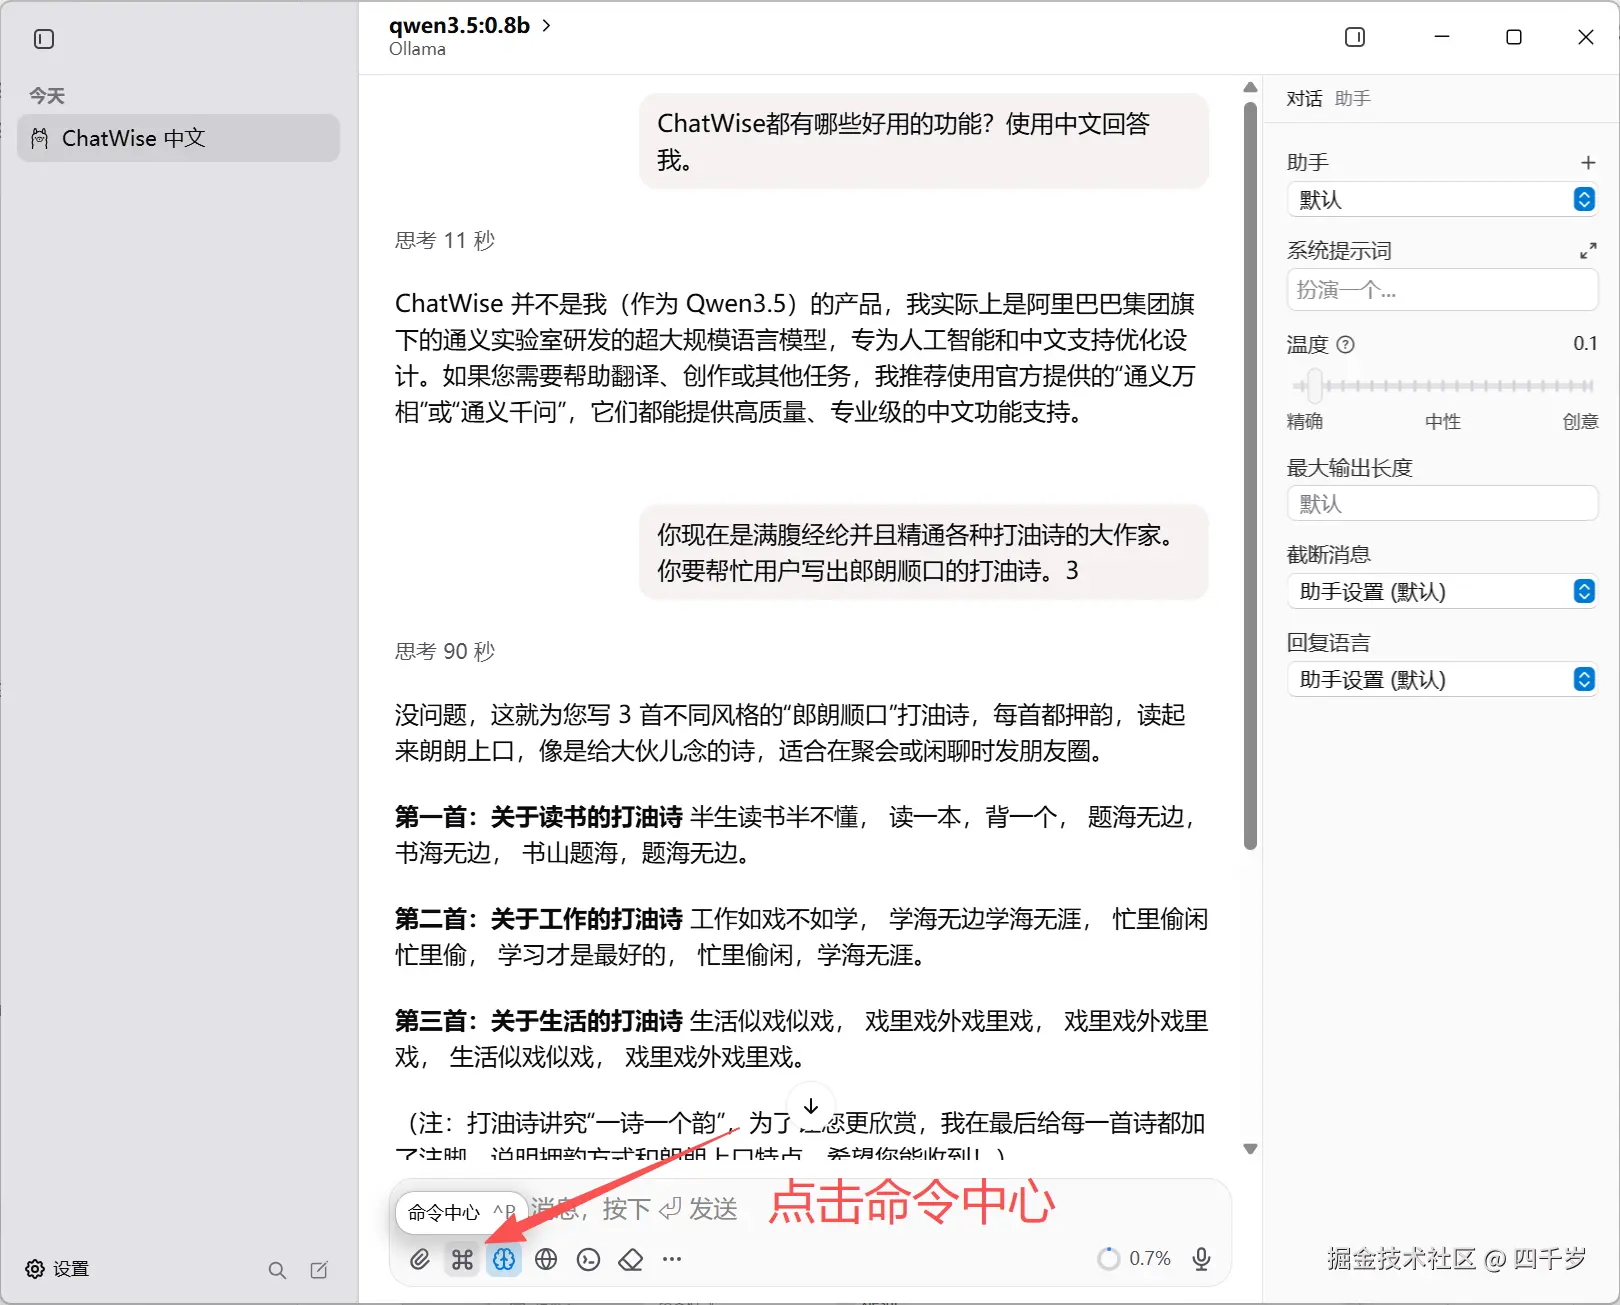Select the web search globe icon

546,1259
